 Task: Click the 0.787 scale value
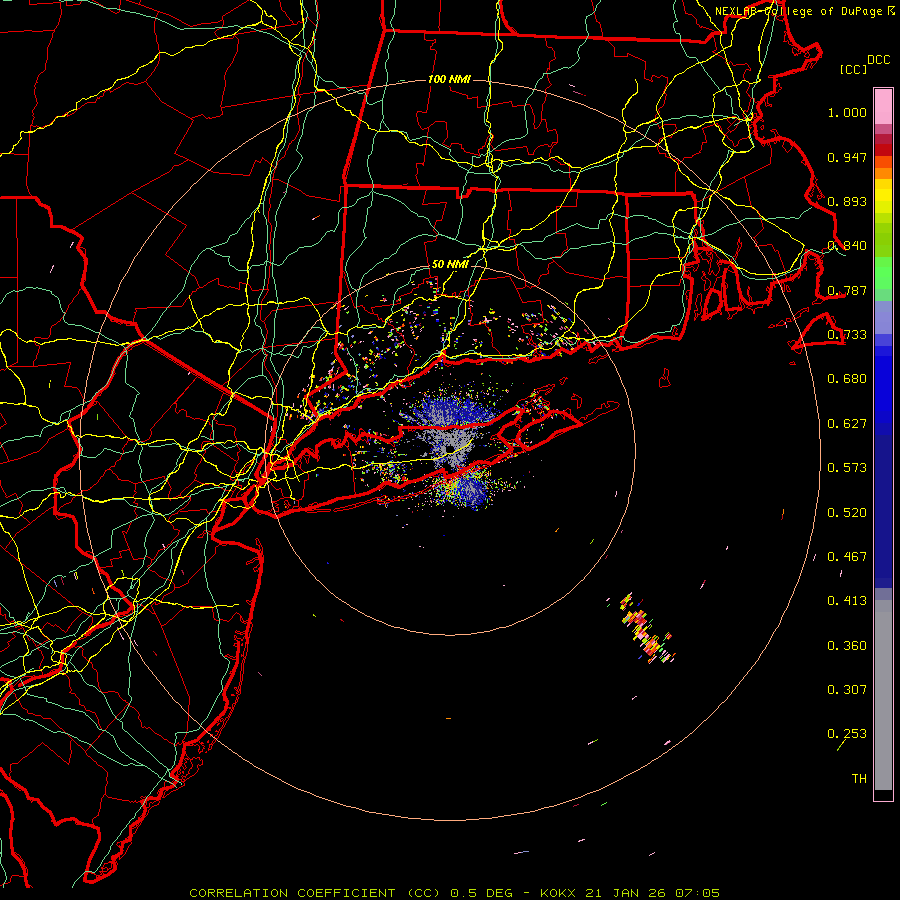coord(847,290)
